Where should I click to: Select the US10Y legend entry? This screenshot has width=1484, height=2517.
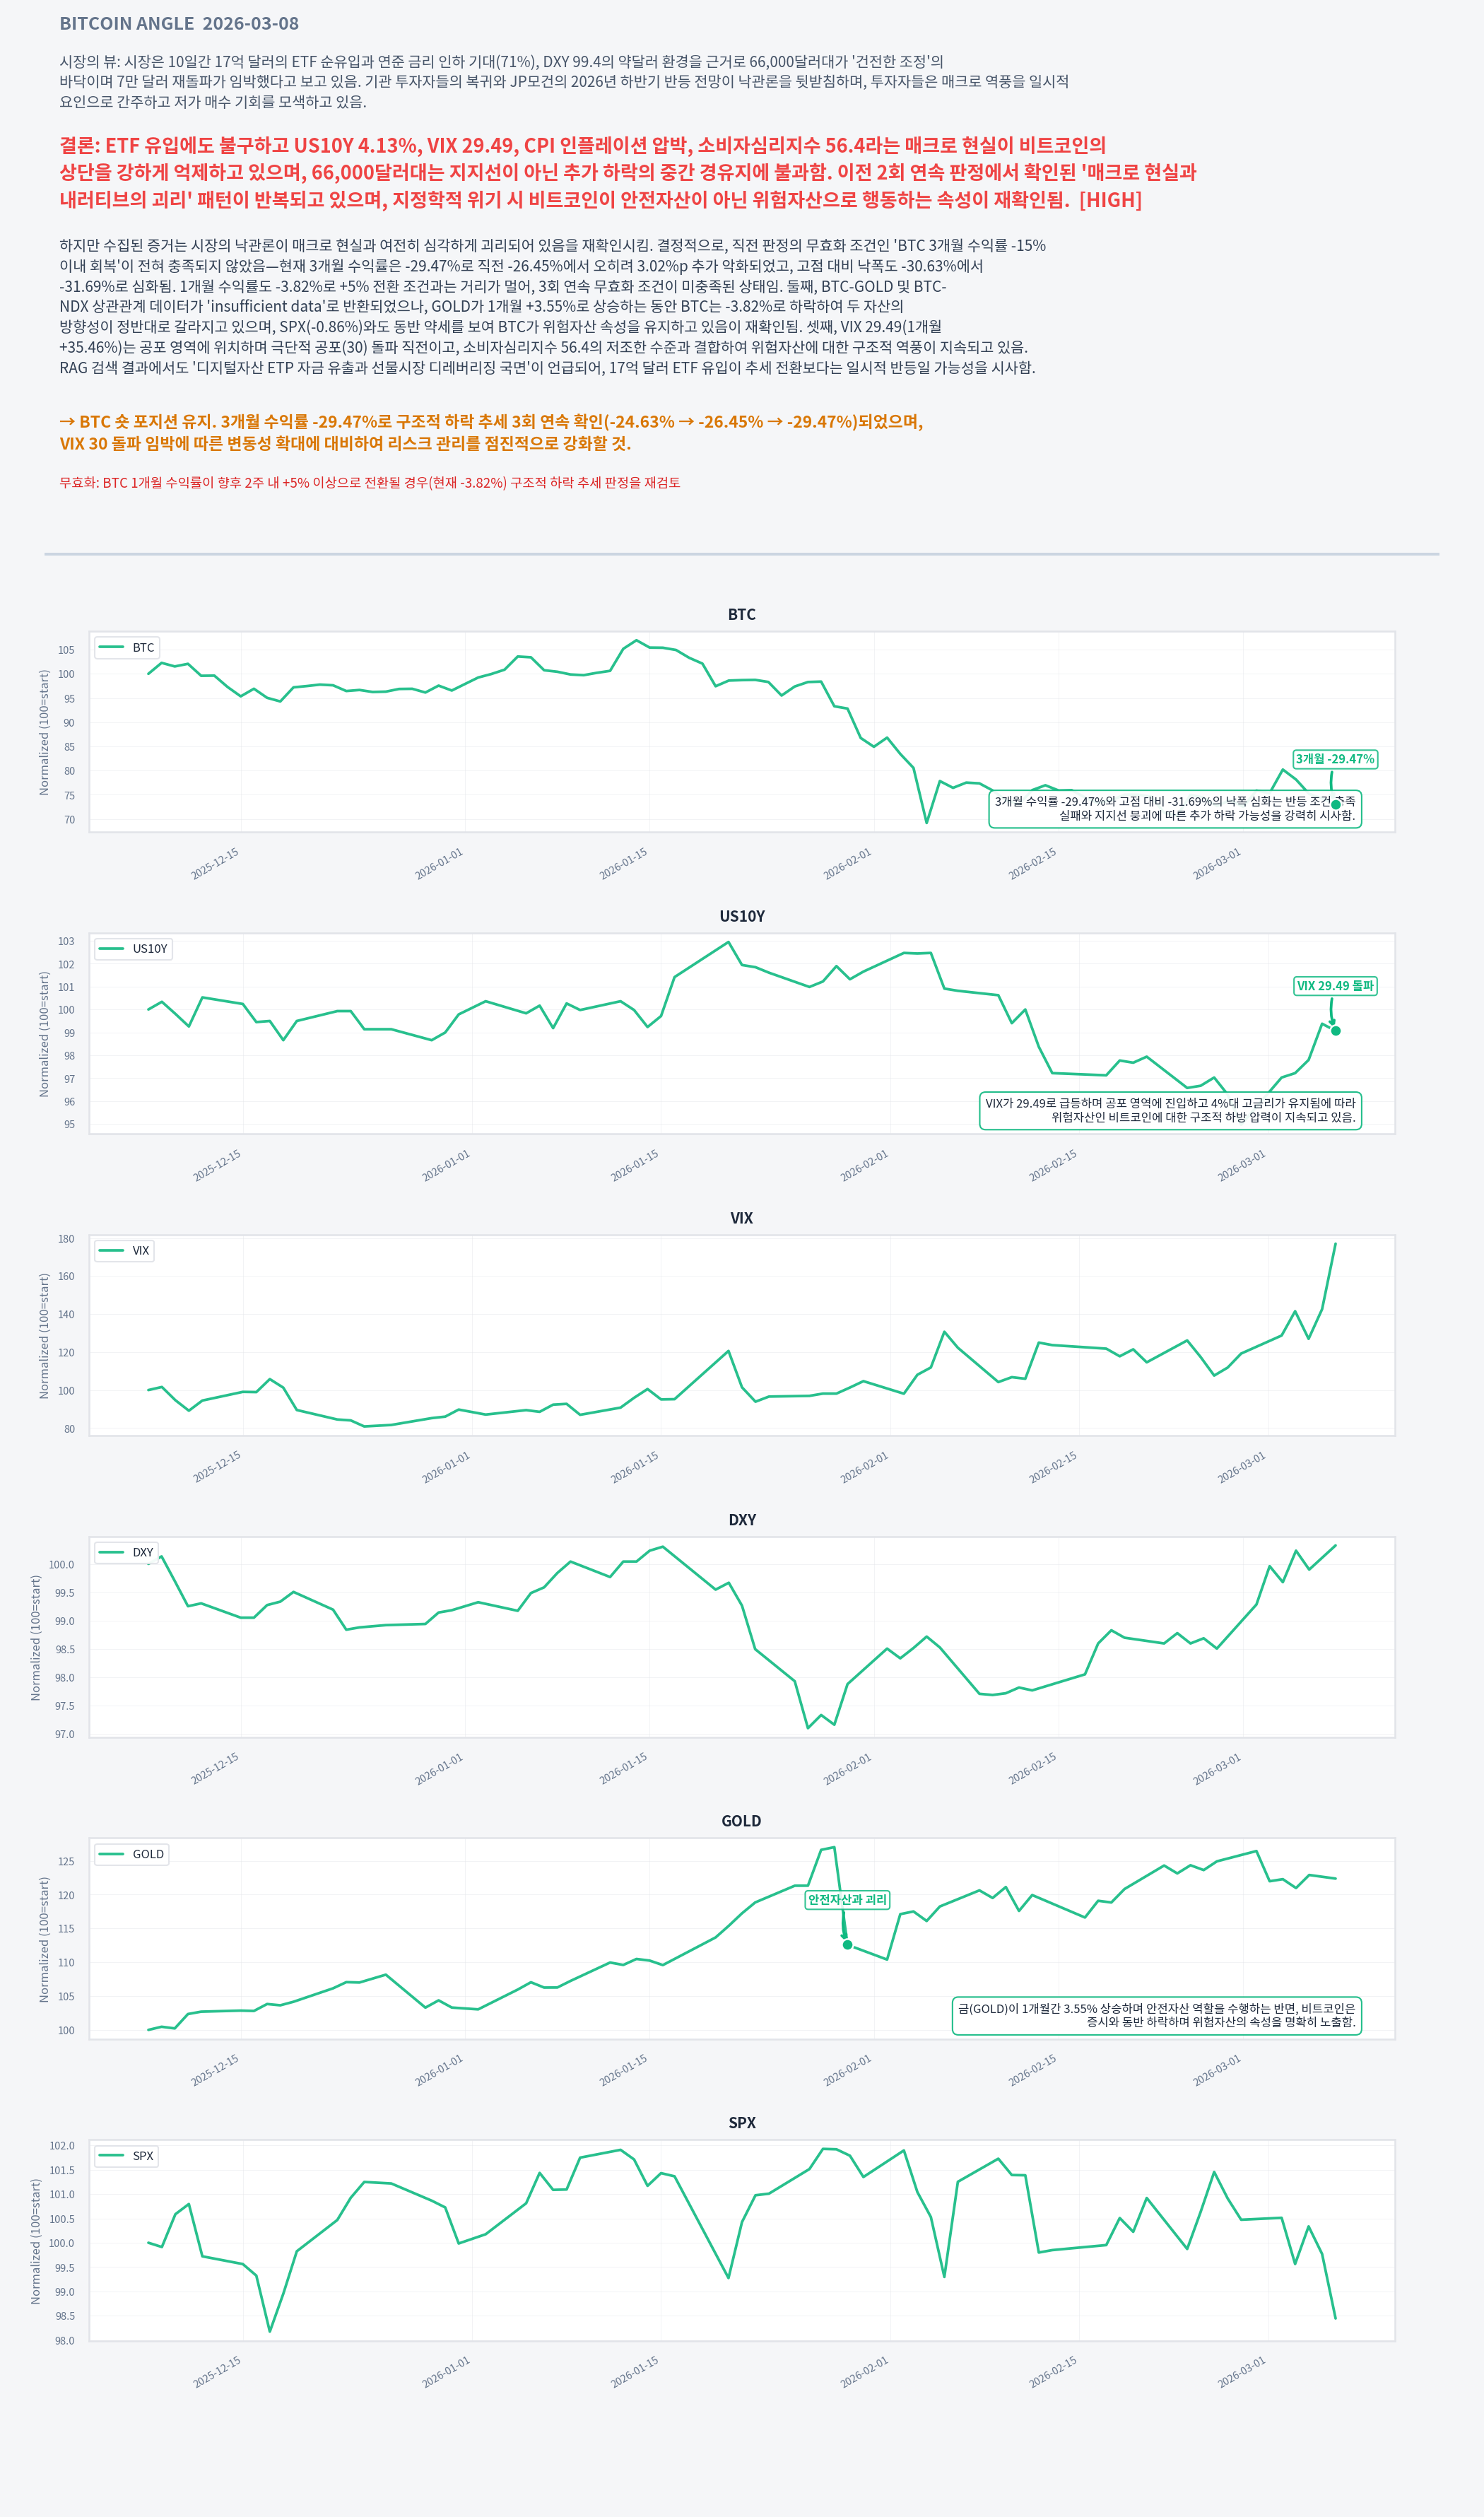134,948
